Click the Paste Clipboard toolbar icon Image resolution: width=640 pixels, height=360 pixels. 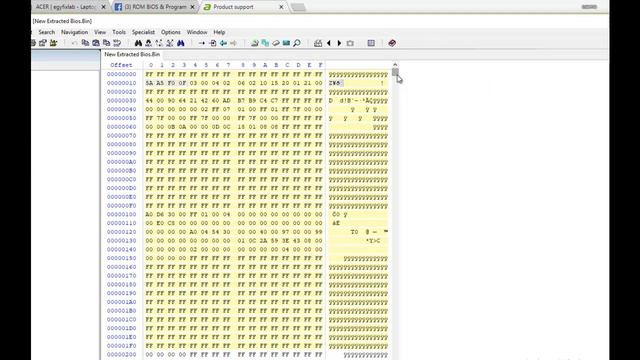click(107, 43)
